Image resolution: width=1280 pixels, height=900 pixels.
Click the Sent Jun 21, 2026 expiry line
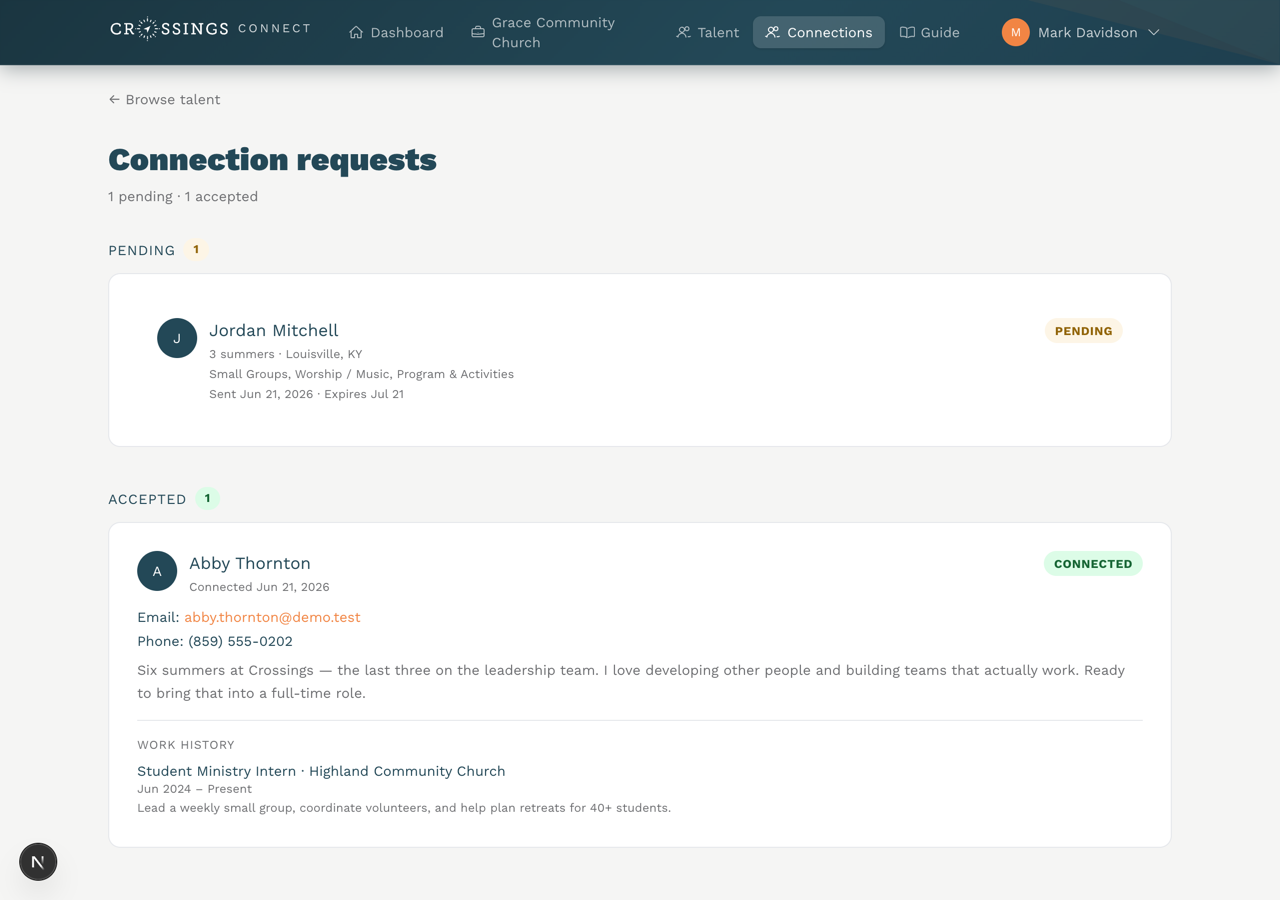[306, 394]
